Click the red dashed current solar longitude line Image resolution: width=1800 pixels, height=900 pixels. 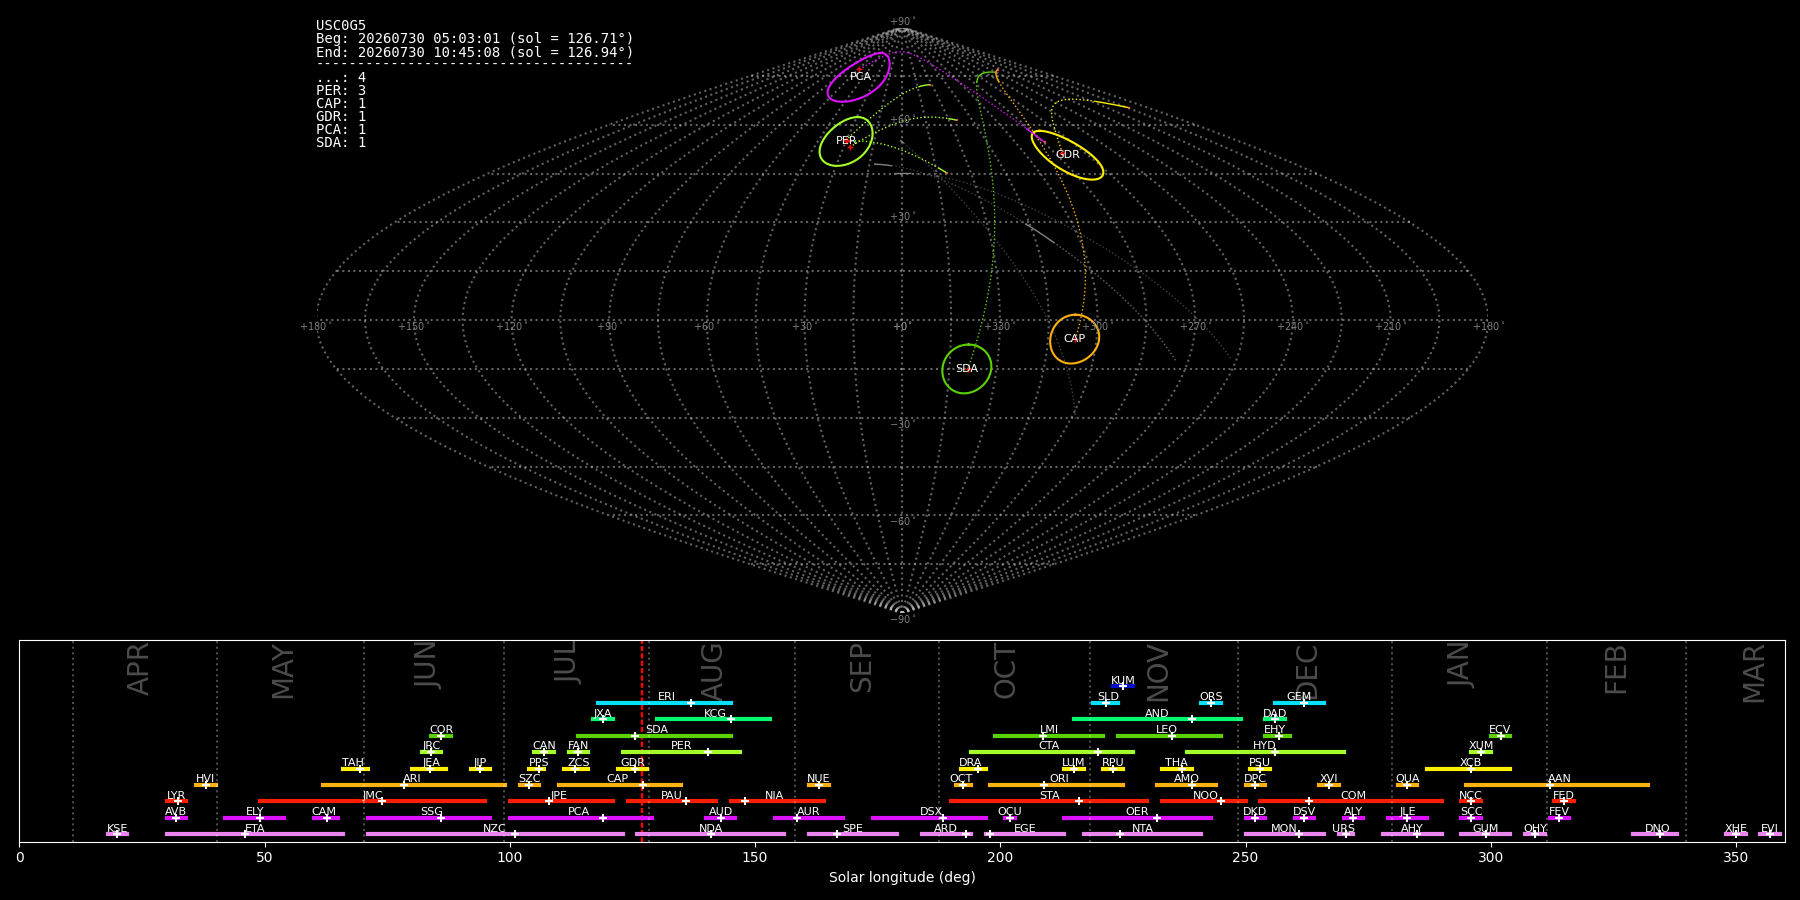pyautogui.click(x=642, y=741)
